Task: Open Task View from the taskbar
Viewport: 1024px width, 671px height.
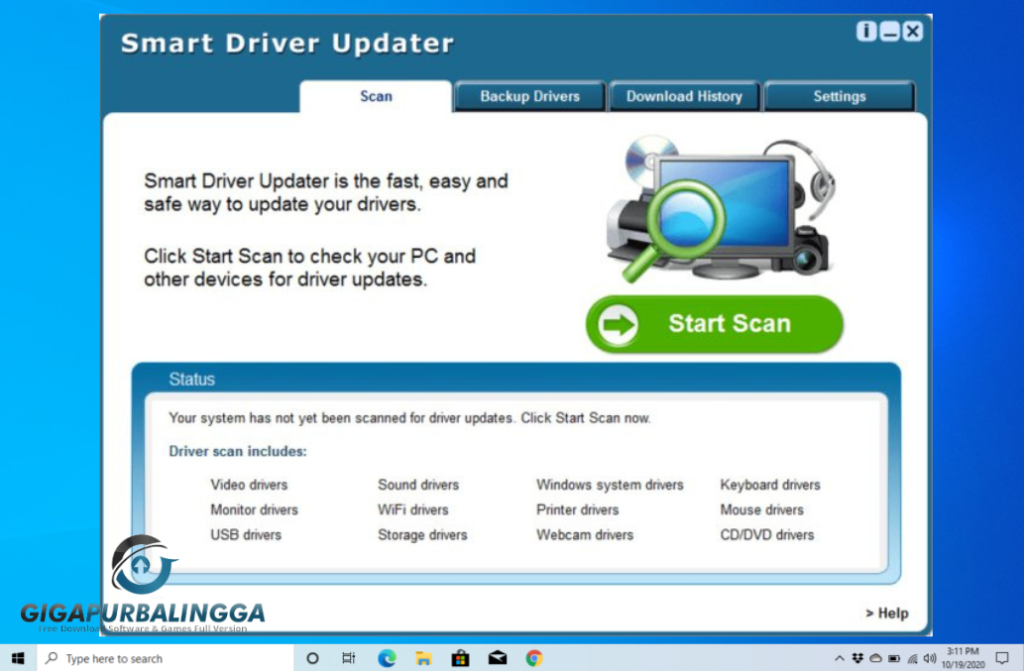Action: point(348,657)
